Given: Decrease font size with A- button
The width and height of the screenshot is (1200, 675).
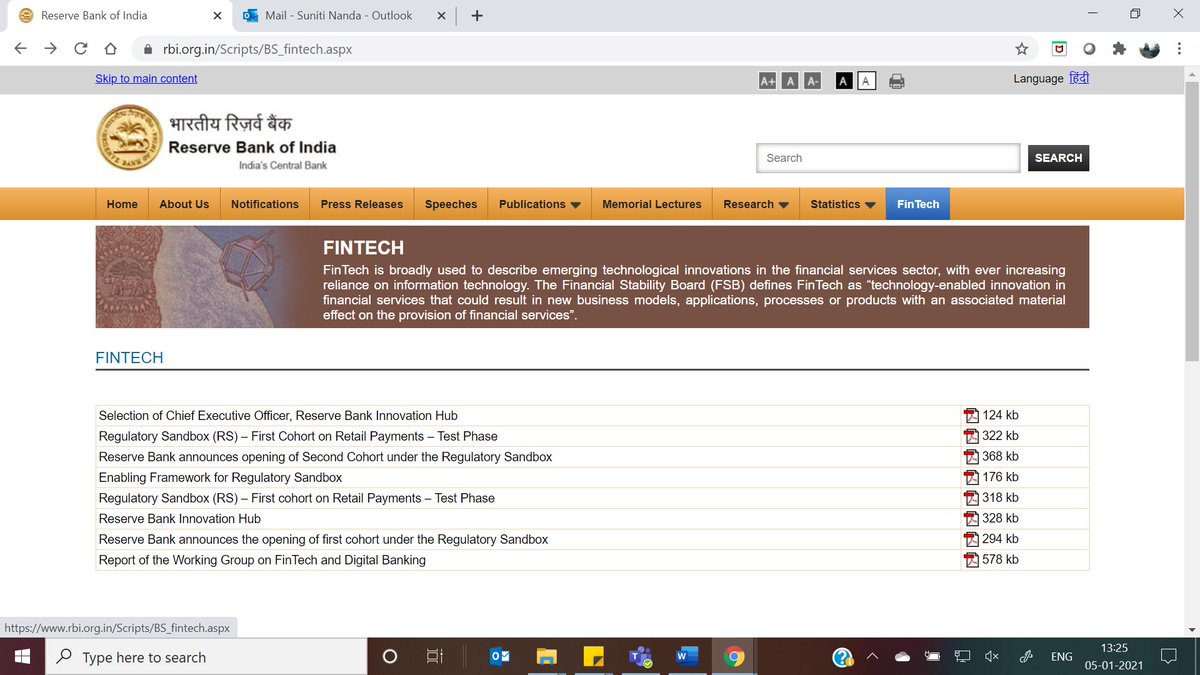Looking at the screenshot, I should (813, 81).
